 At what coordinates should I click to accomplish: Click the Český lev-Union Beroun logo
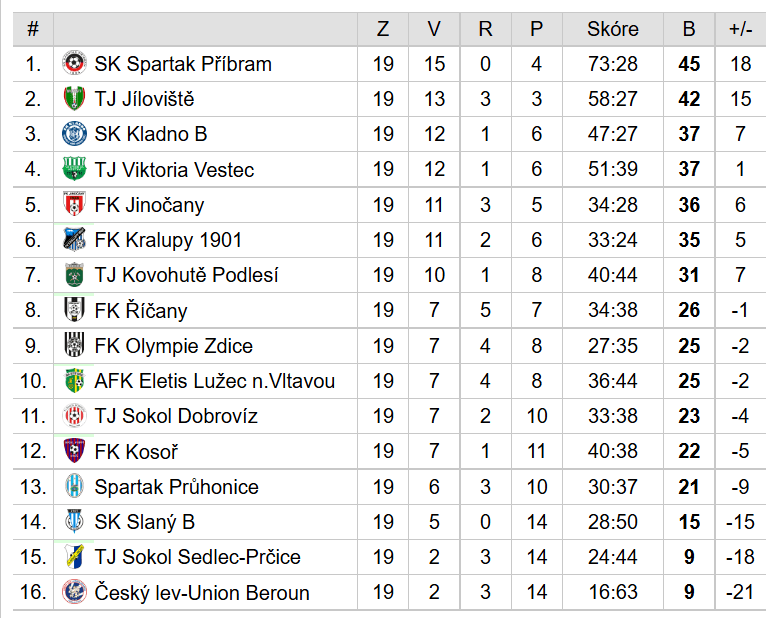click(74, 592)
